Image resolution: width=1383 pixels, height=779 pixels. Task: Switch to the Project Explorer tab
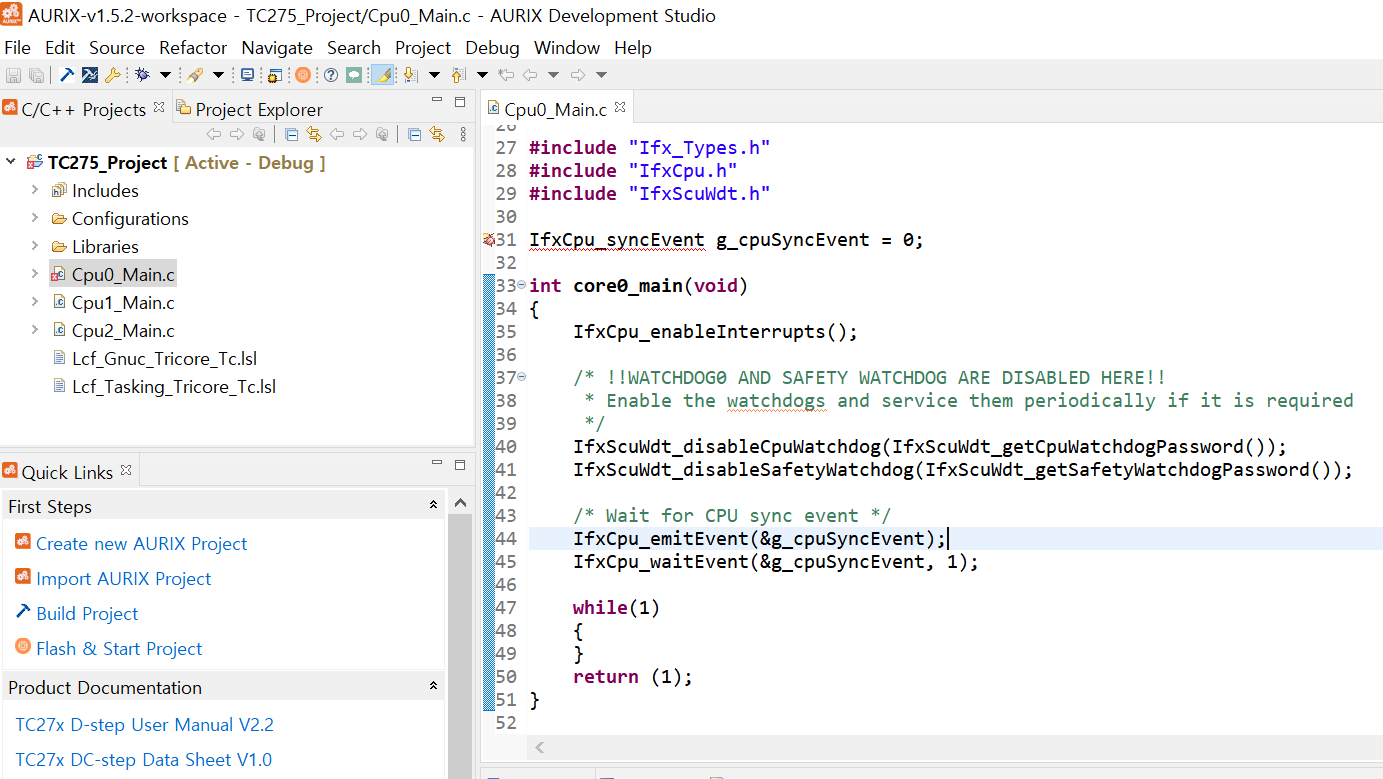coord(249,109)
